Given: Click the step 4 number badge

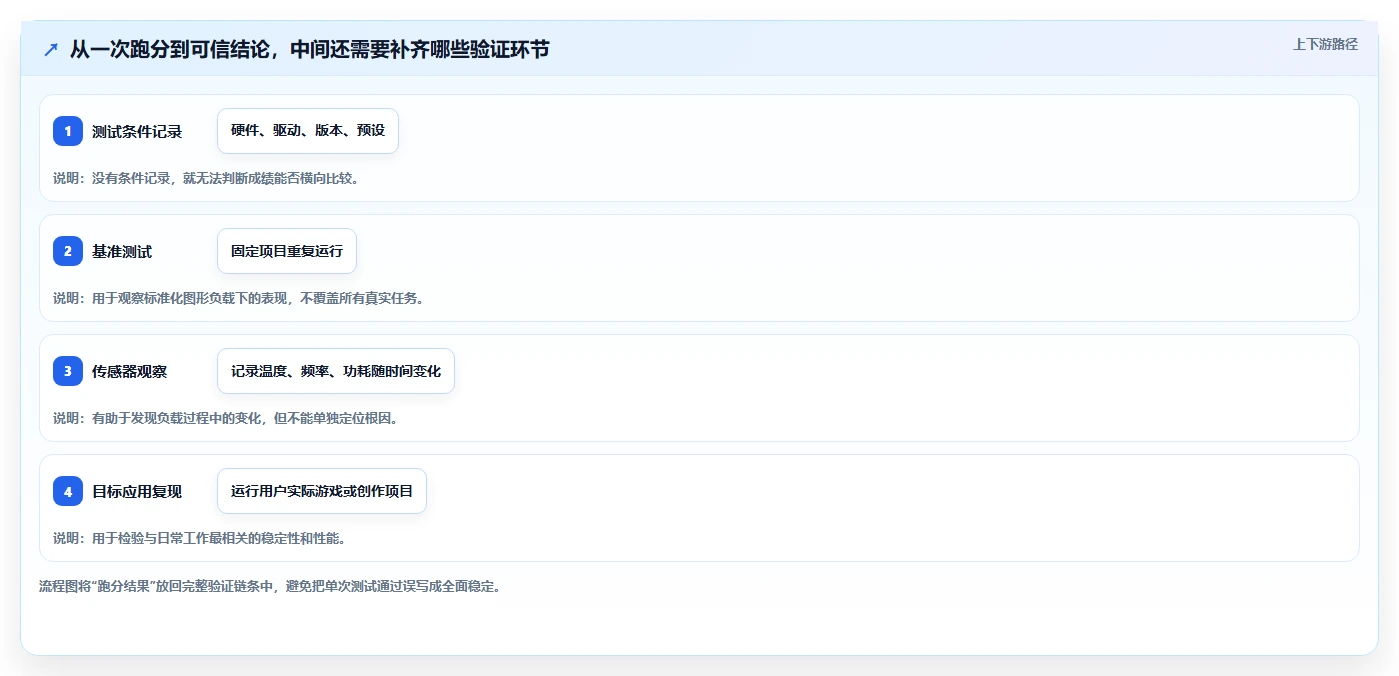Looking at the screenshot, I should [x=68, y=491].
